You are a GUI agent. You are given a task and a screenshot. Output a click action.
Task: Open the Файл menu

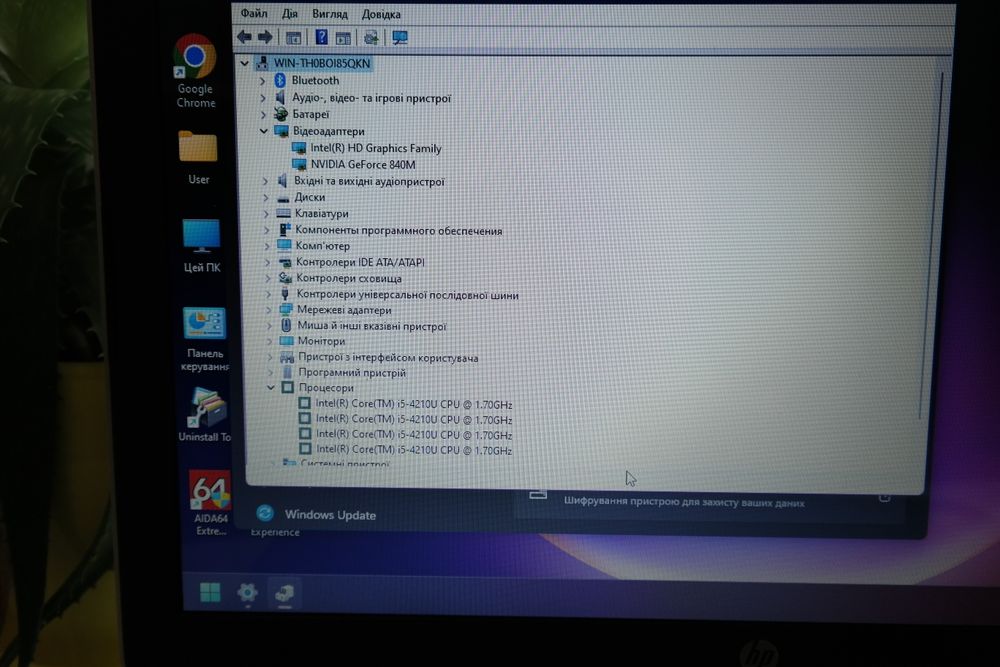(254, 13)
